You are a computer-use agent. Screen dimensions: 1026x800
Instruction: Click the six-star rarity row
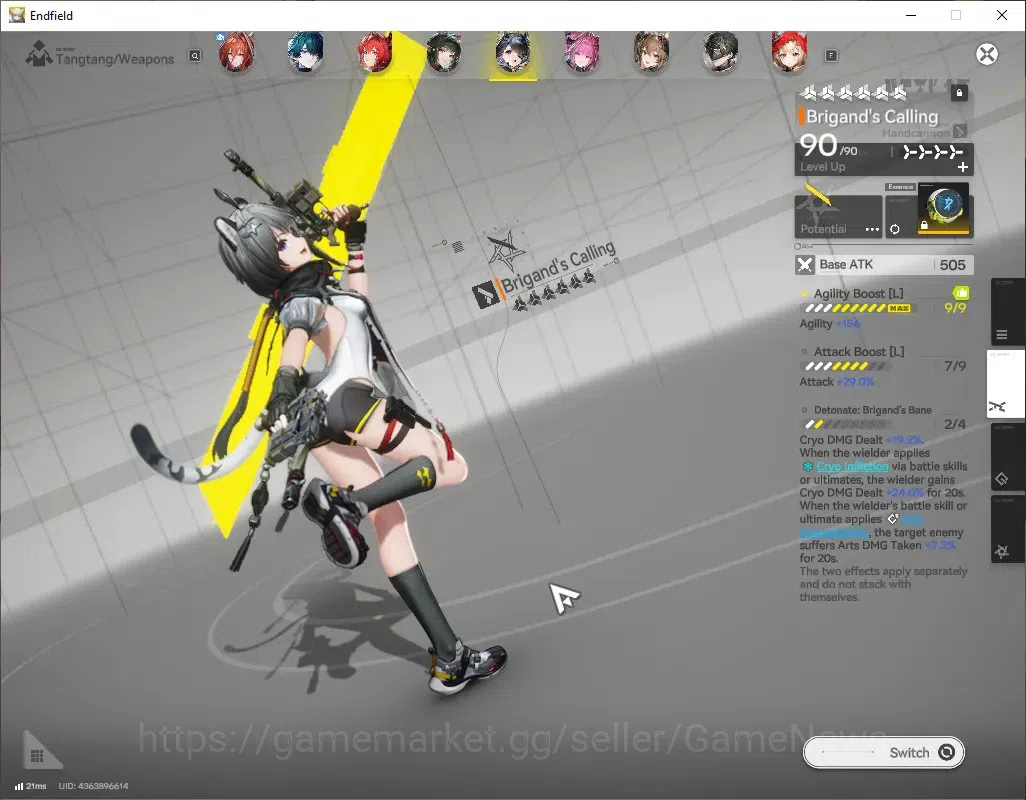click(854, 94)
